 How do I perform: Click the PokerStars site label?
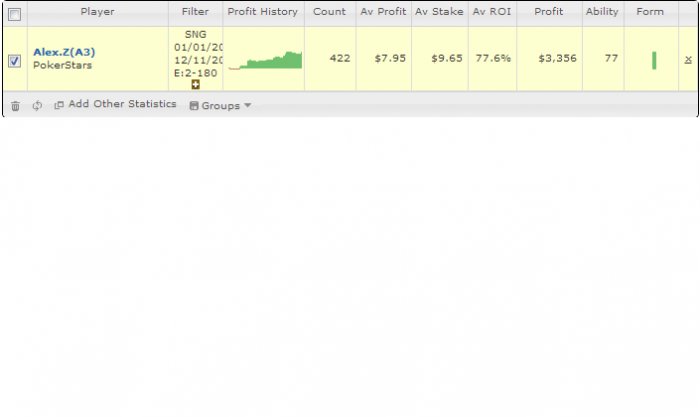(x=62, y=65)
